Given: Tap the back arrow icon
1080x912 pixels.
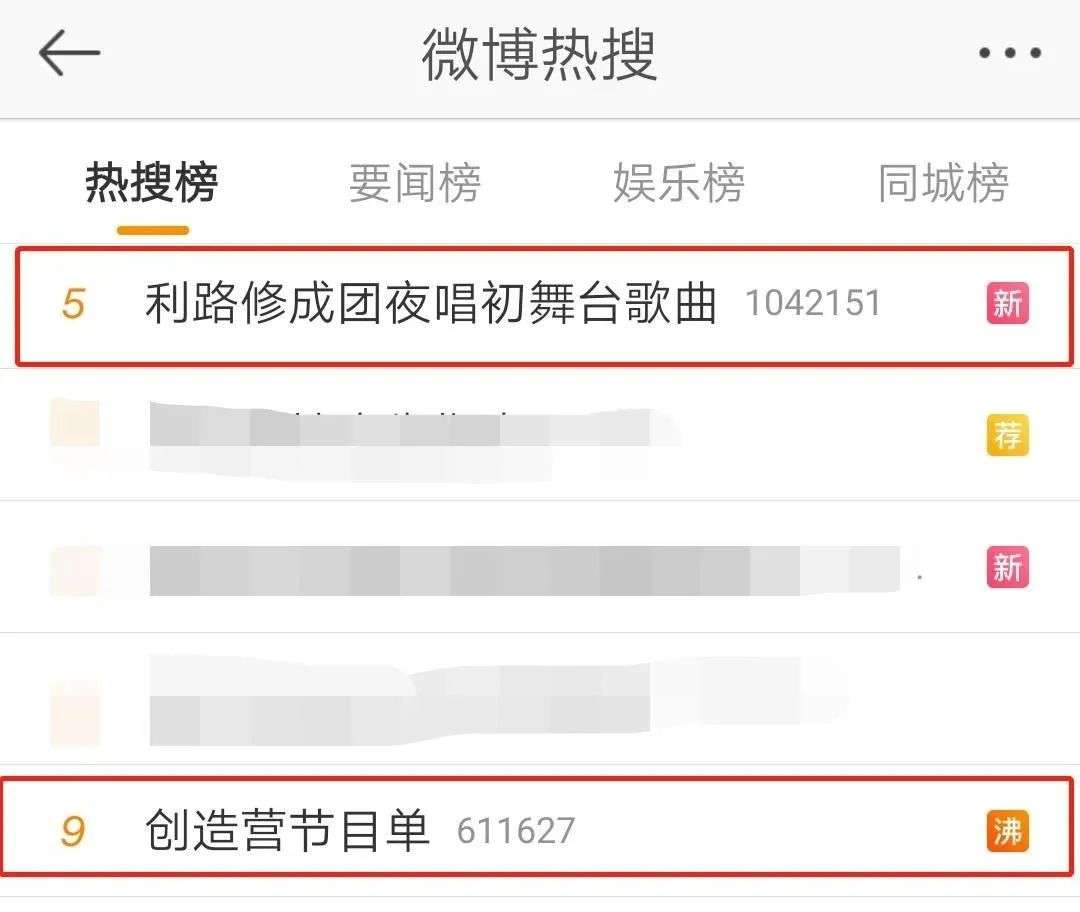Looking at the screenshot, I should tap(69, 52).
